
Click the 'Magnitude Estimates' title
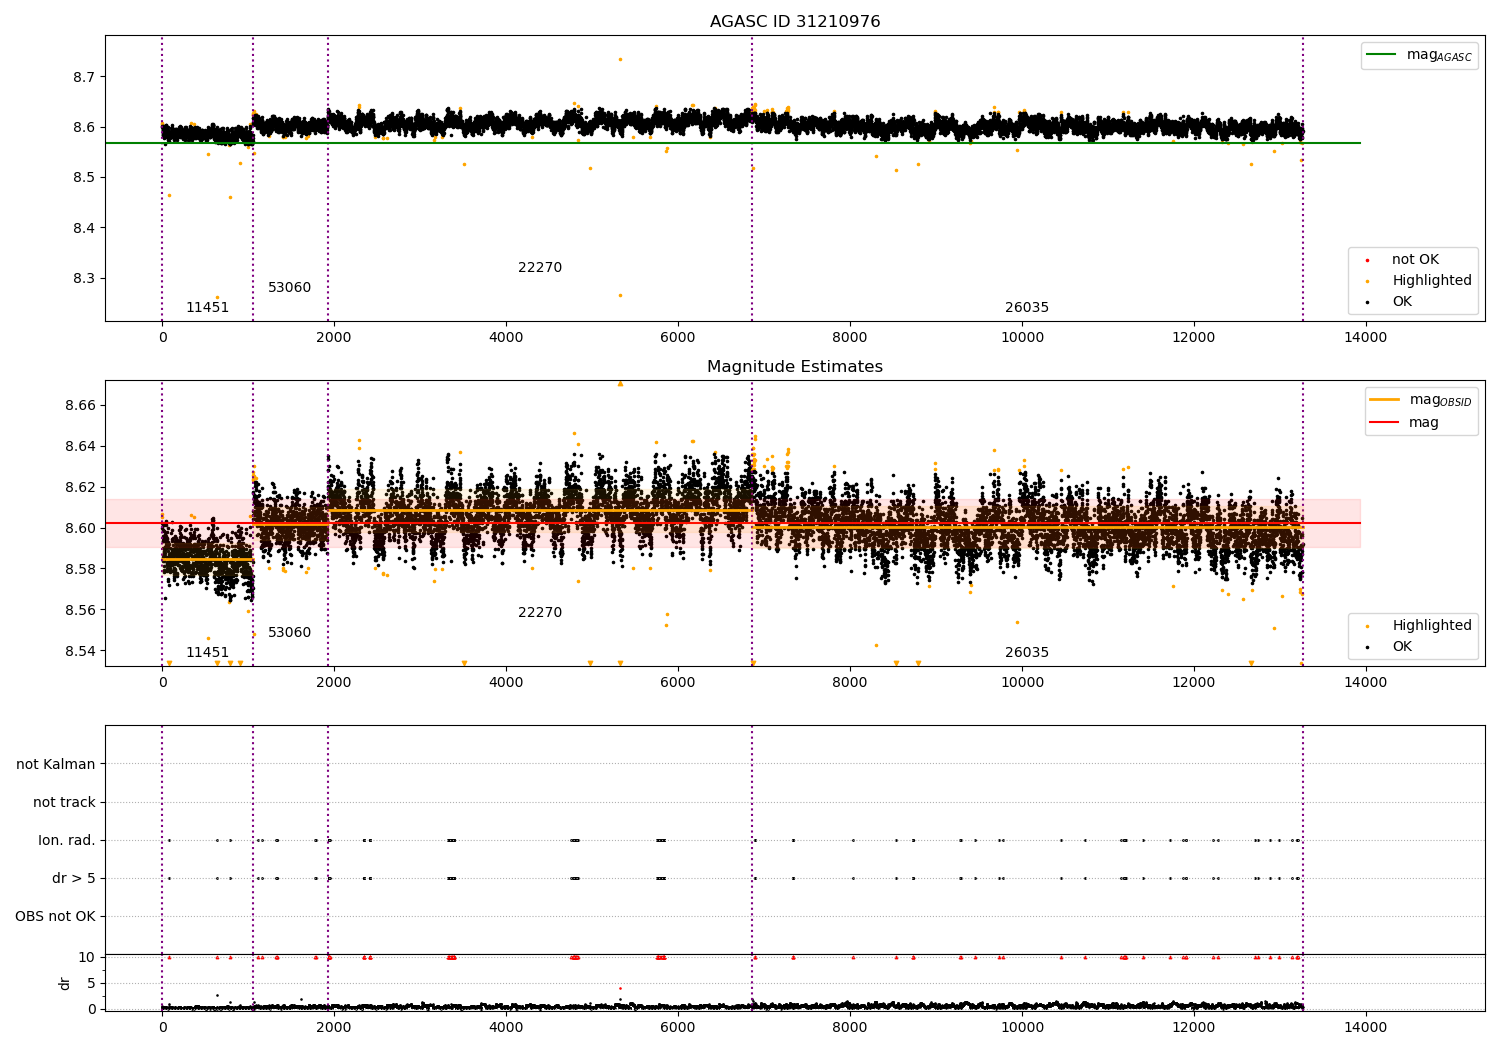(x=795, y=367)
